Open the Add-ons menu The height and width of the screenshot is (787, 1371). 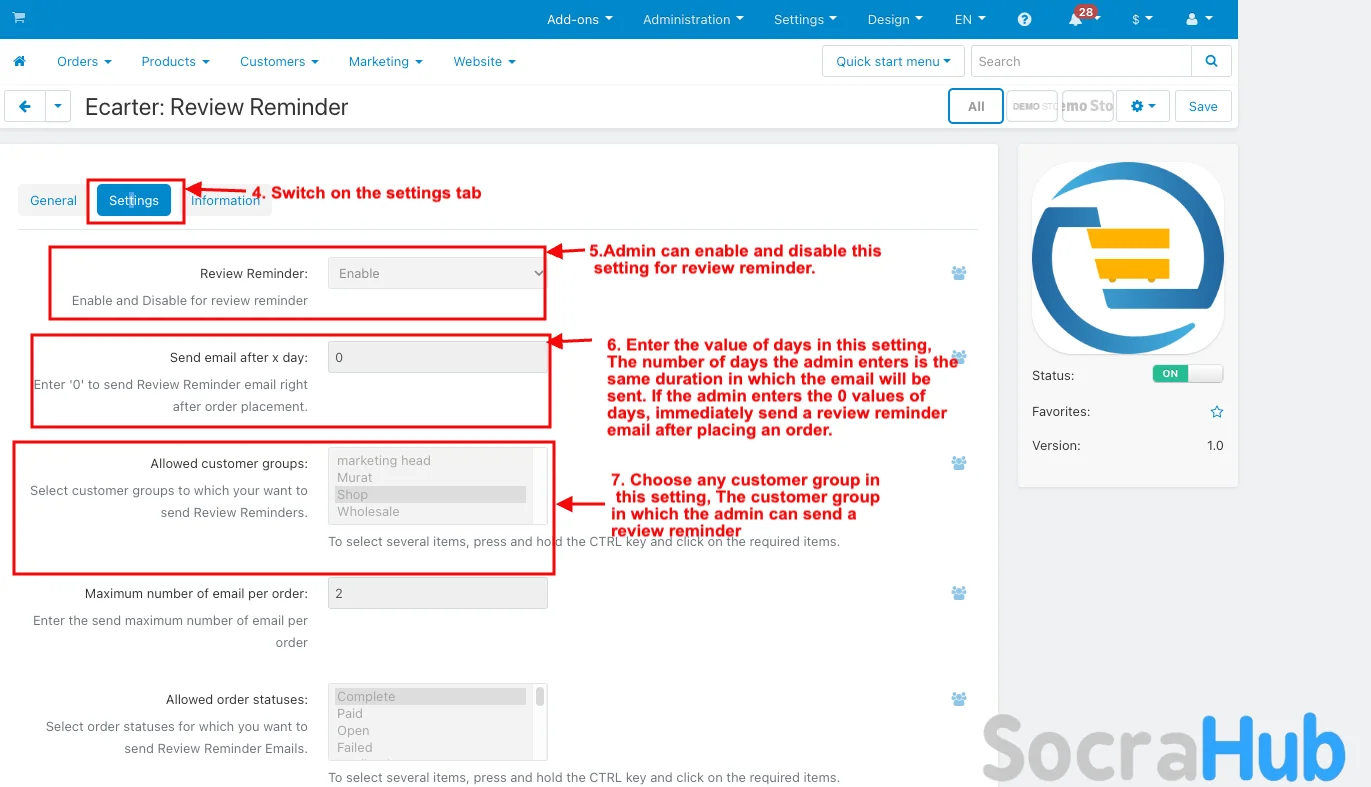tap(580, 19)
